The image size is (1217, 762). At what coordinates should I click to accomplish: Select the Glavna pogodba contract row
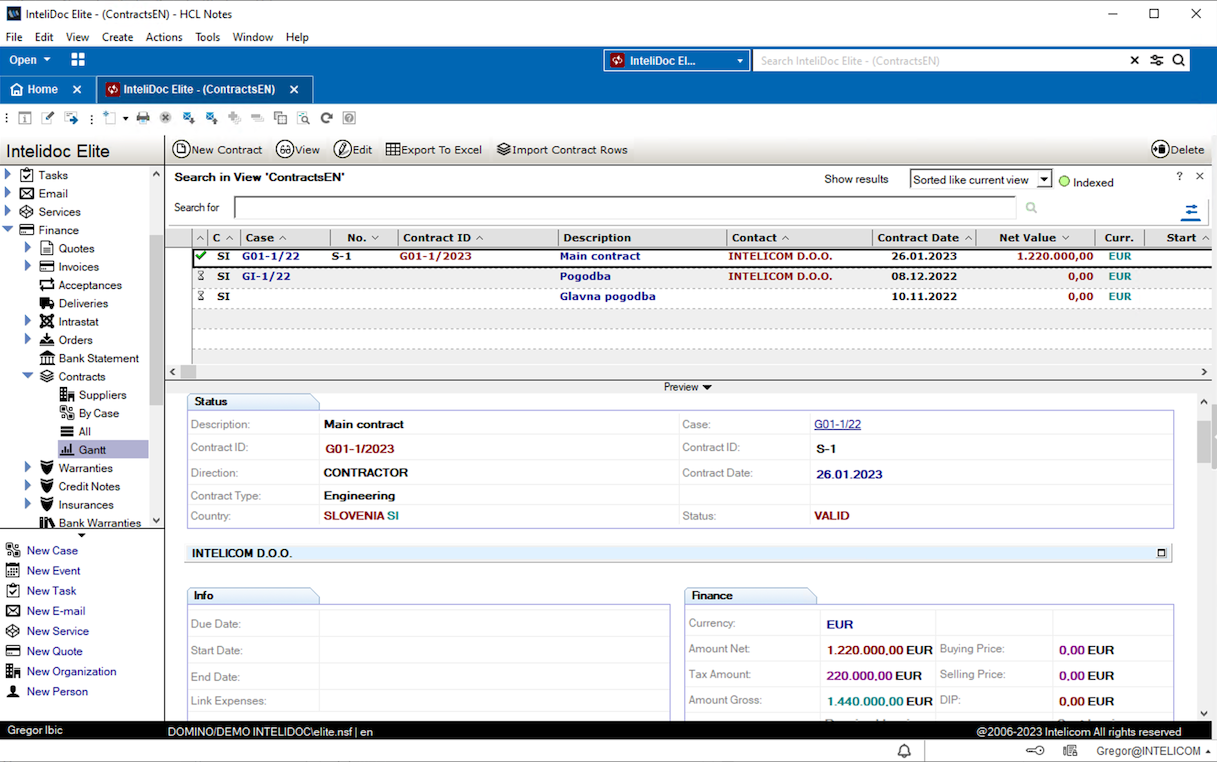pos(700,296)
